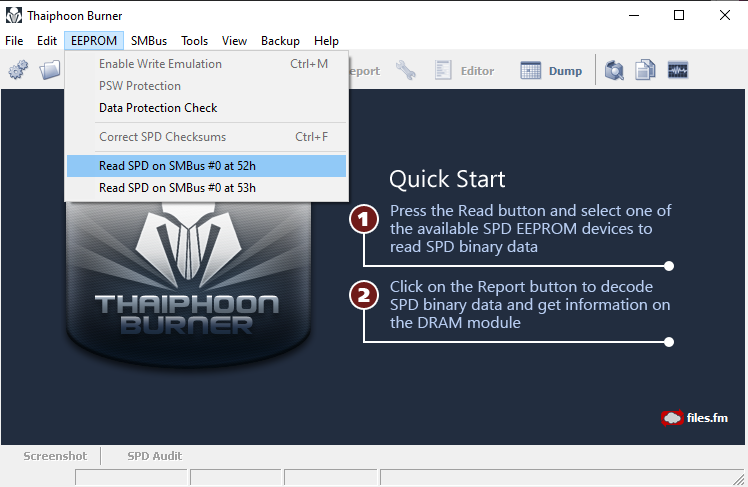Open the Help menu
This screenshot has width=748, height=487.
pos(326,41)
